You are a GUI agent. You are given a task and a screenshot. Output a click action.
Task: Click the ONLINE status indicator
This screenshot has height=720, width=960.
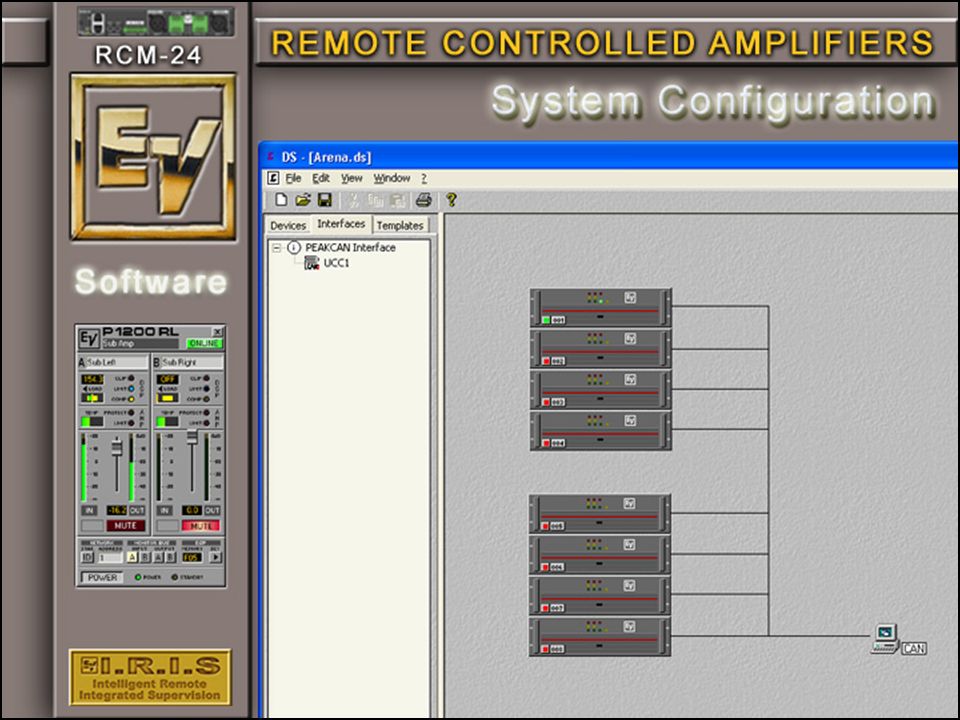click(x=204, y=343)
